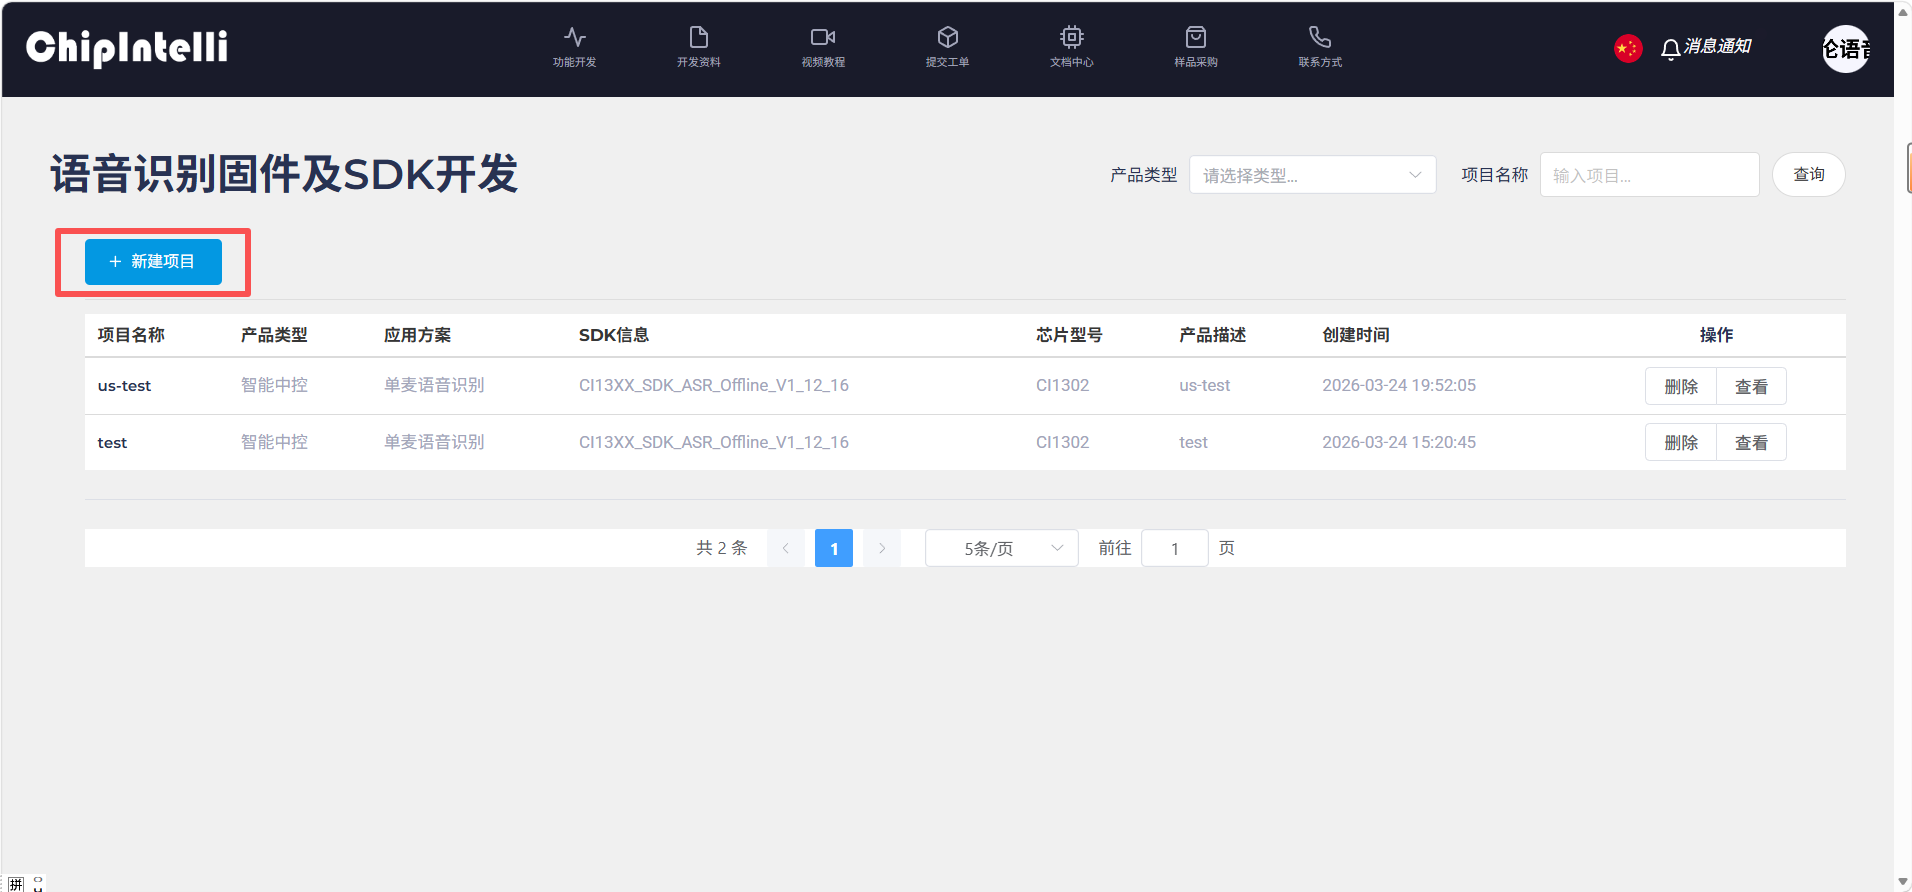
Task: Click the 共 2 条 total count
Action: point(722,548)
